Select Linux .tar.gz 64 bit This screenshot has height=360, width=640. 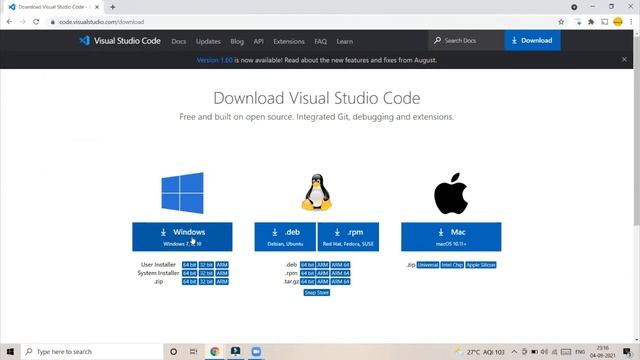point(307,282)
